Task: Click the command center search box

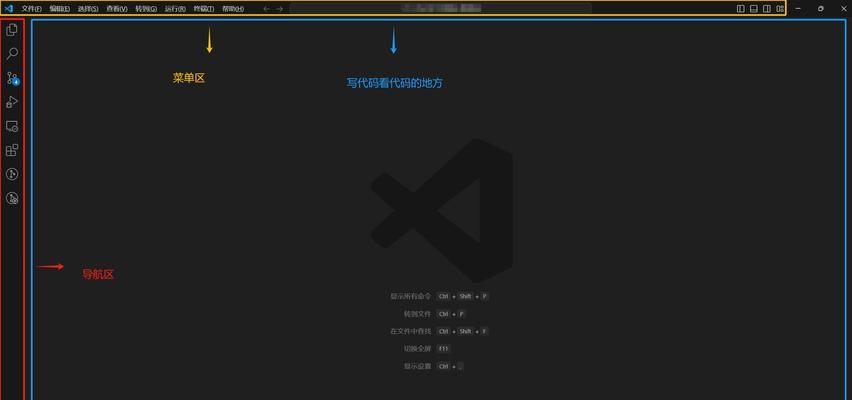Action: [x=441, y=8]
